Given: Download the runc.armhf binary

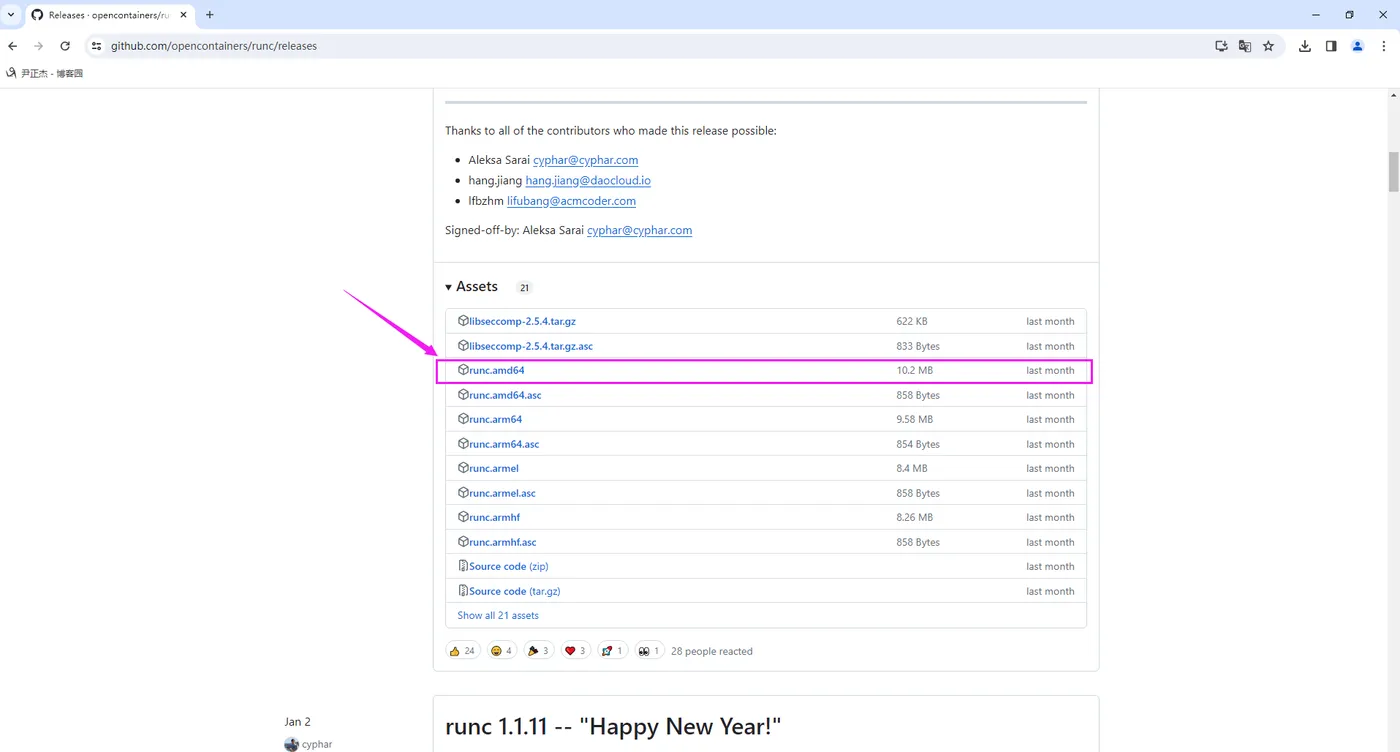Looking at the screenshot, I should point(494,518).
